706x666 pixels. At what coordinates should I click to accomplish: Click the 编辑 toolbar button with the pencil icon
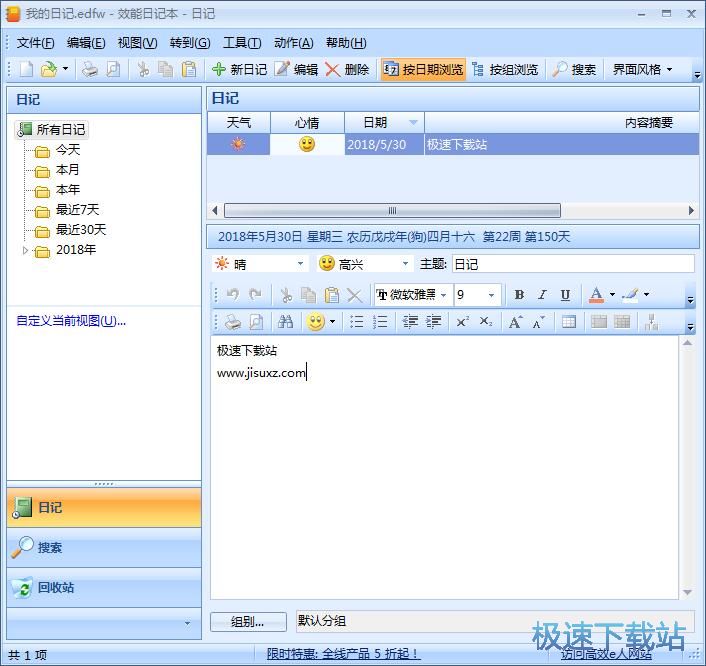tap(296, 69)
